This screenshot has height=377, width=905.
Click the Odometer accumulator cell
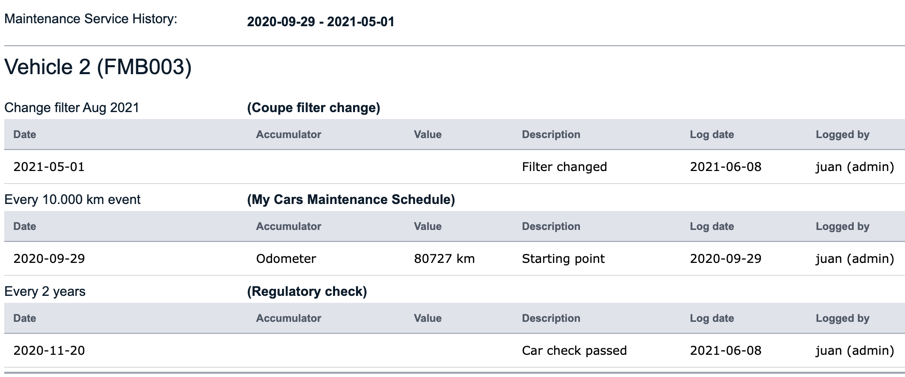click(x=286, y=259)
